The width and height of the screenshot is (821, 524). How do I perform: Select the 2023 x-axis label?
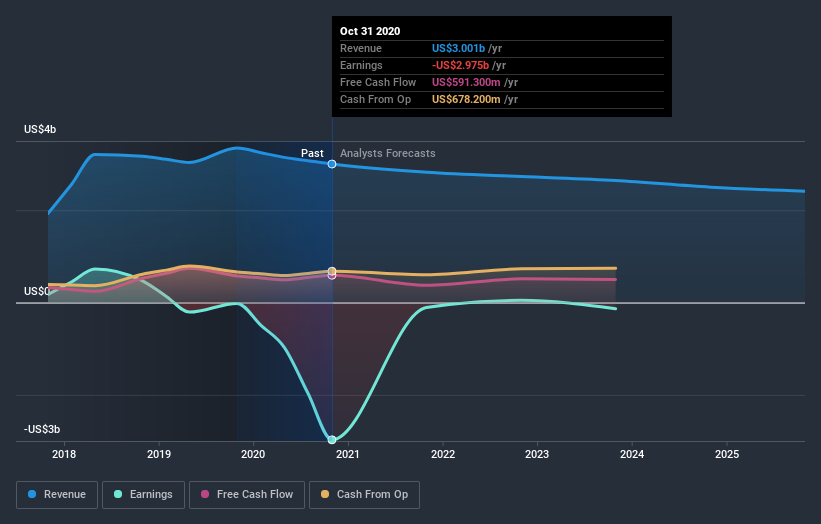(x=537, y=454)
